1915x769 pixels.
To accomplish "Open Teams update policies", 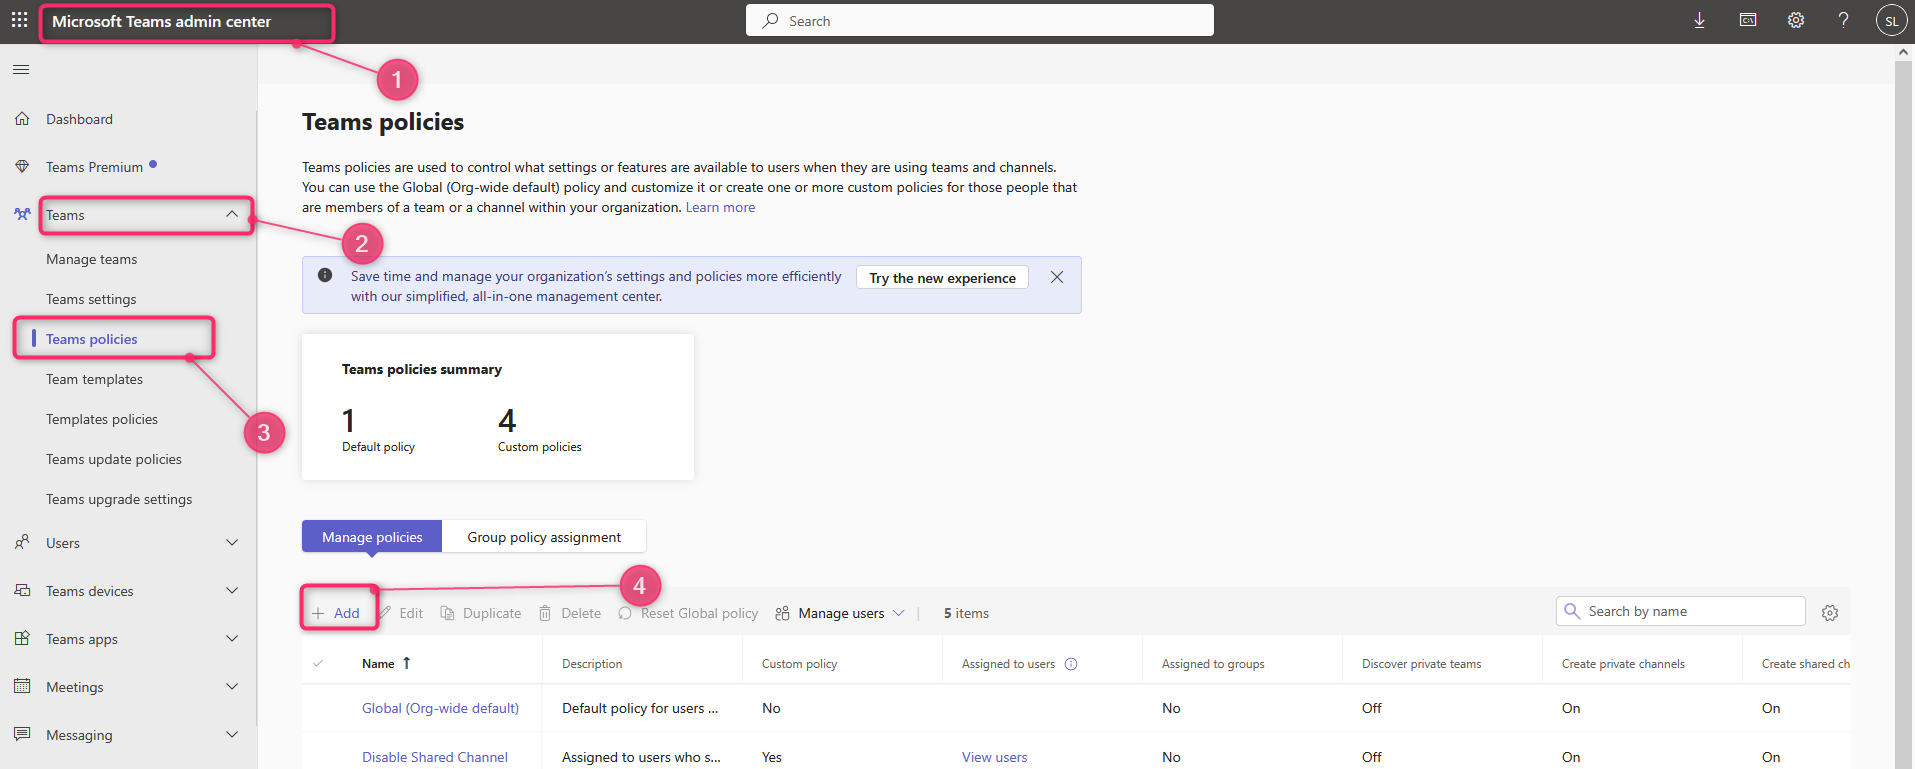I will click(x=114, y=459).
